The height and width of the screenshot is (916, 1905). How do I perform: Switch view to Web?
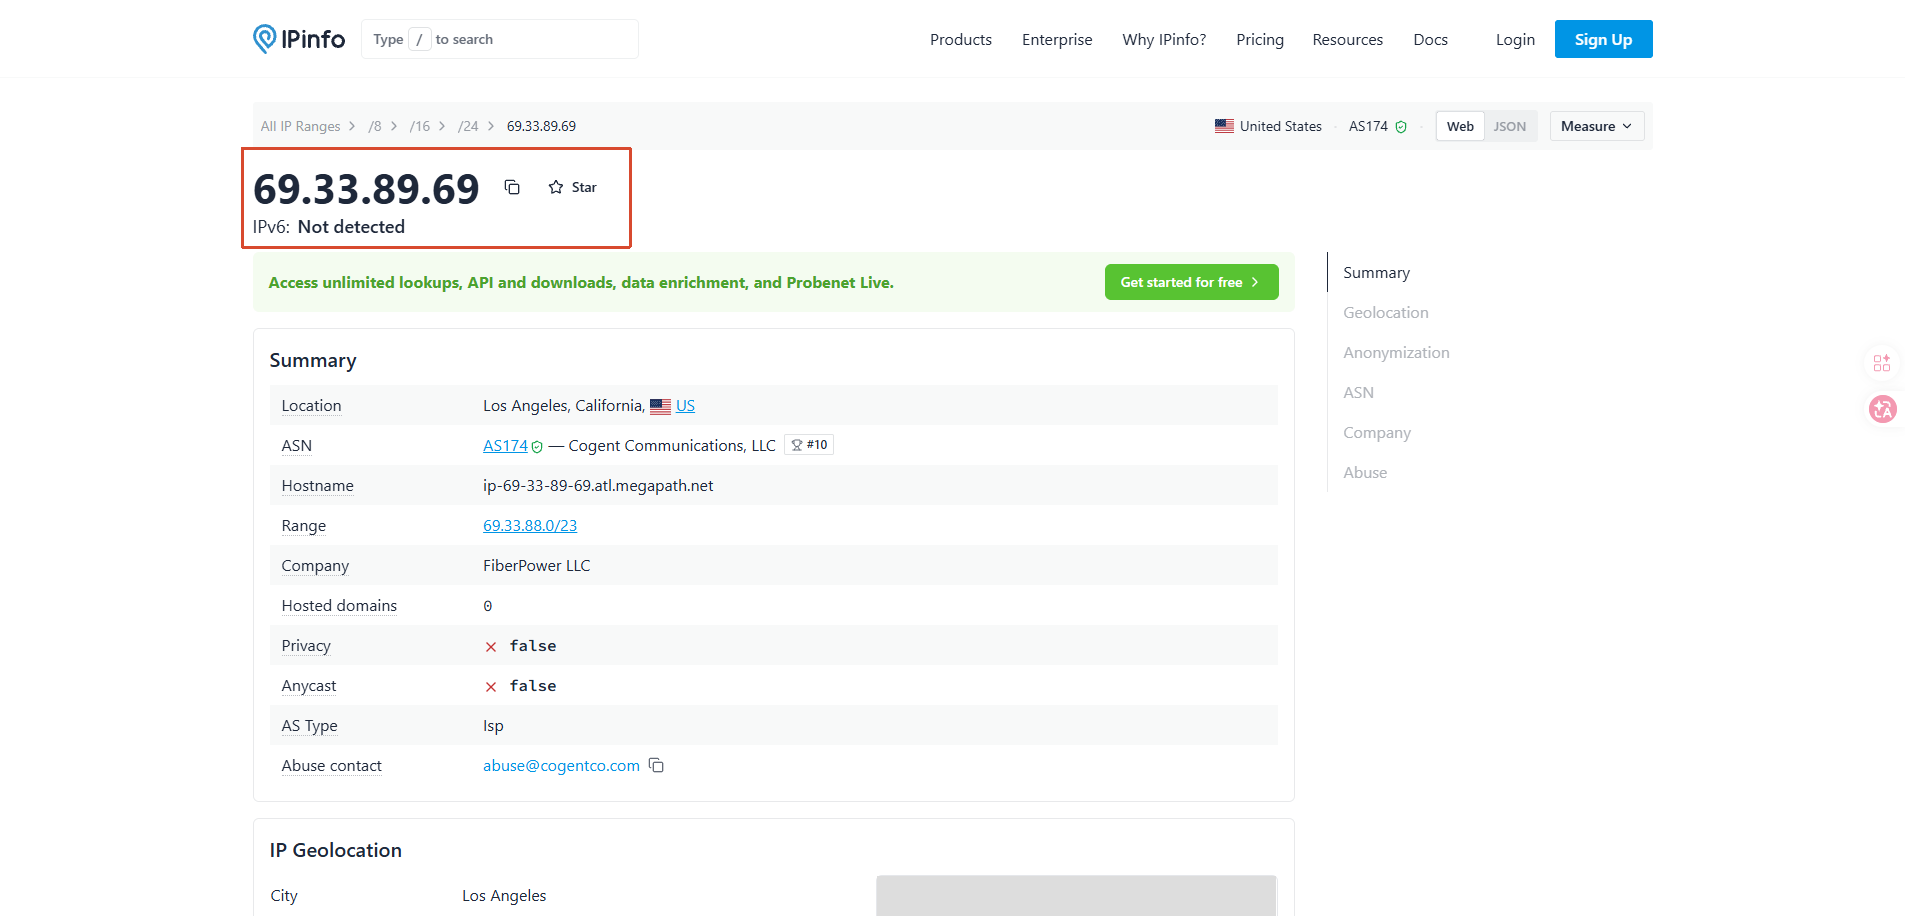(x=1460, y=126)
